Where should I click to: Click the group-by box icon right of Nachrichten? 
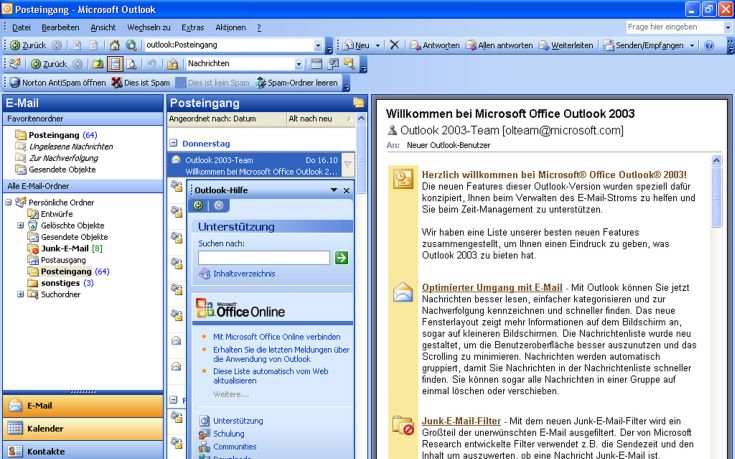point(316,63)
